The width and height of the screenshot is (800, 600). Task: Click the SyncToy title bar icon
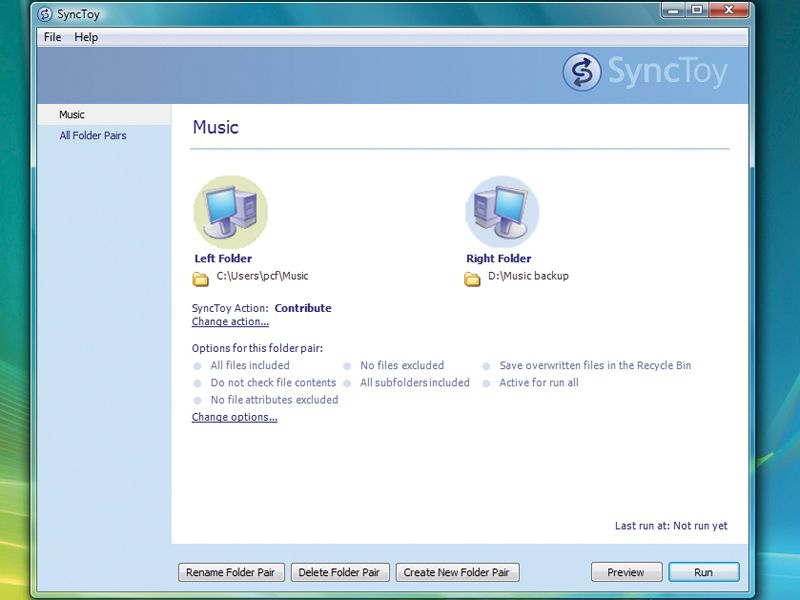(x=45, y=14)
